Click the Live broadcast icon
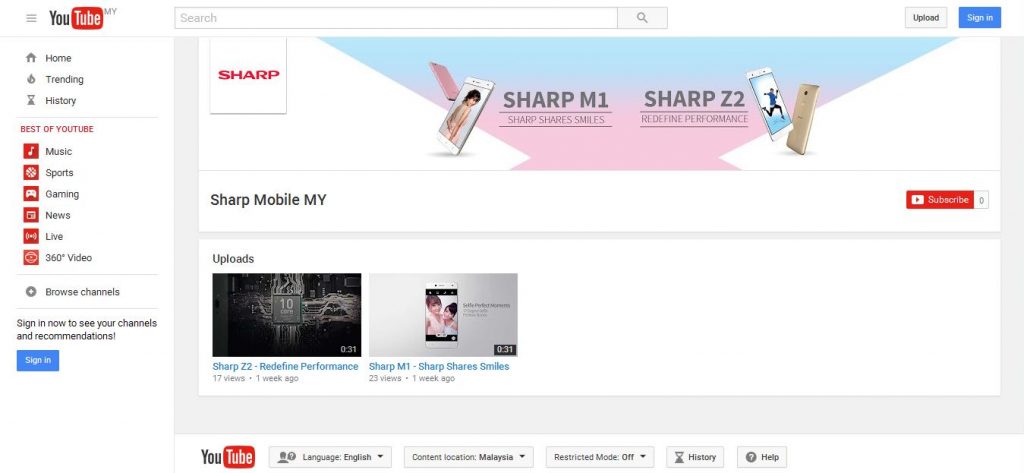 point(31,236)
